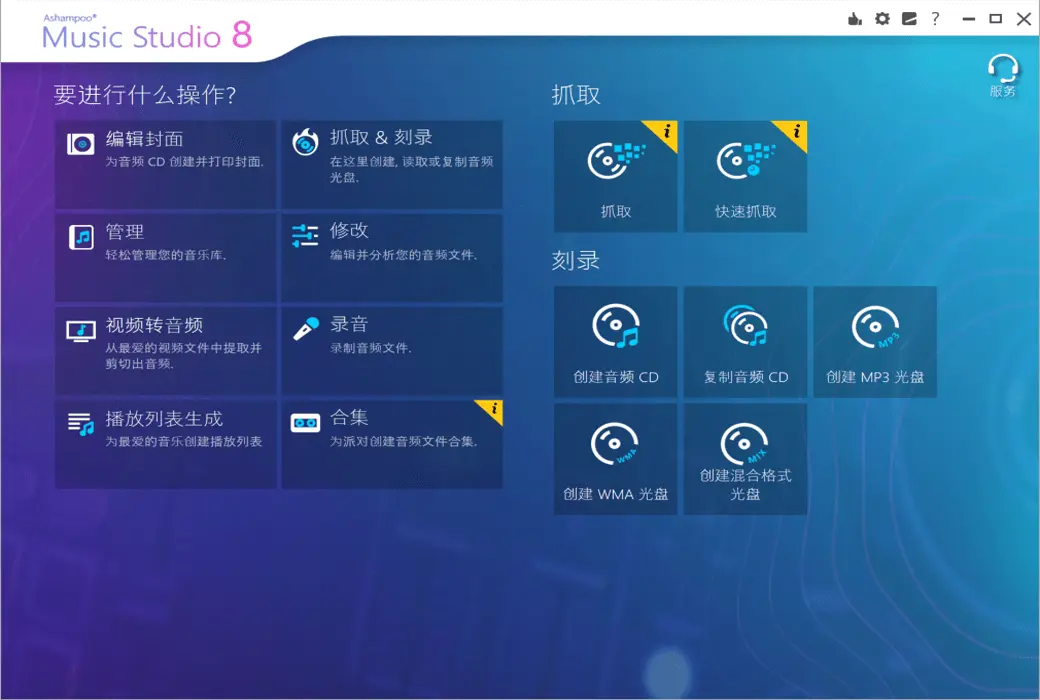
Task: Select the 编辑封面 title text
Action: click(145, 139)
